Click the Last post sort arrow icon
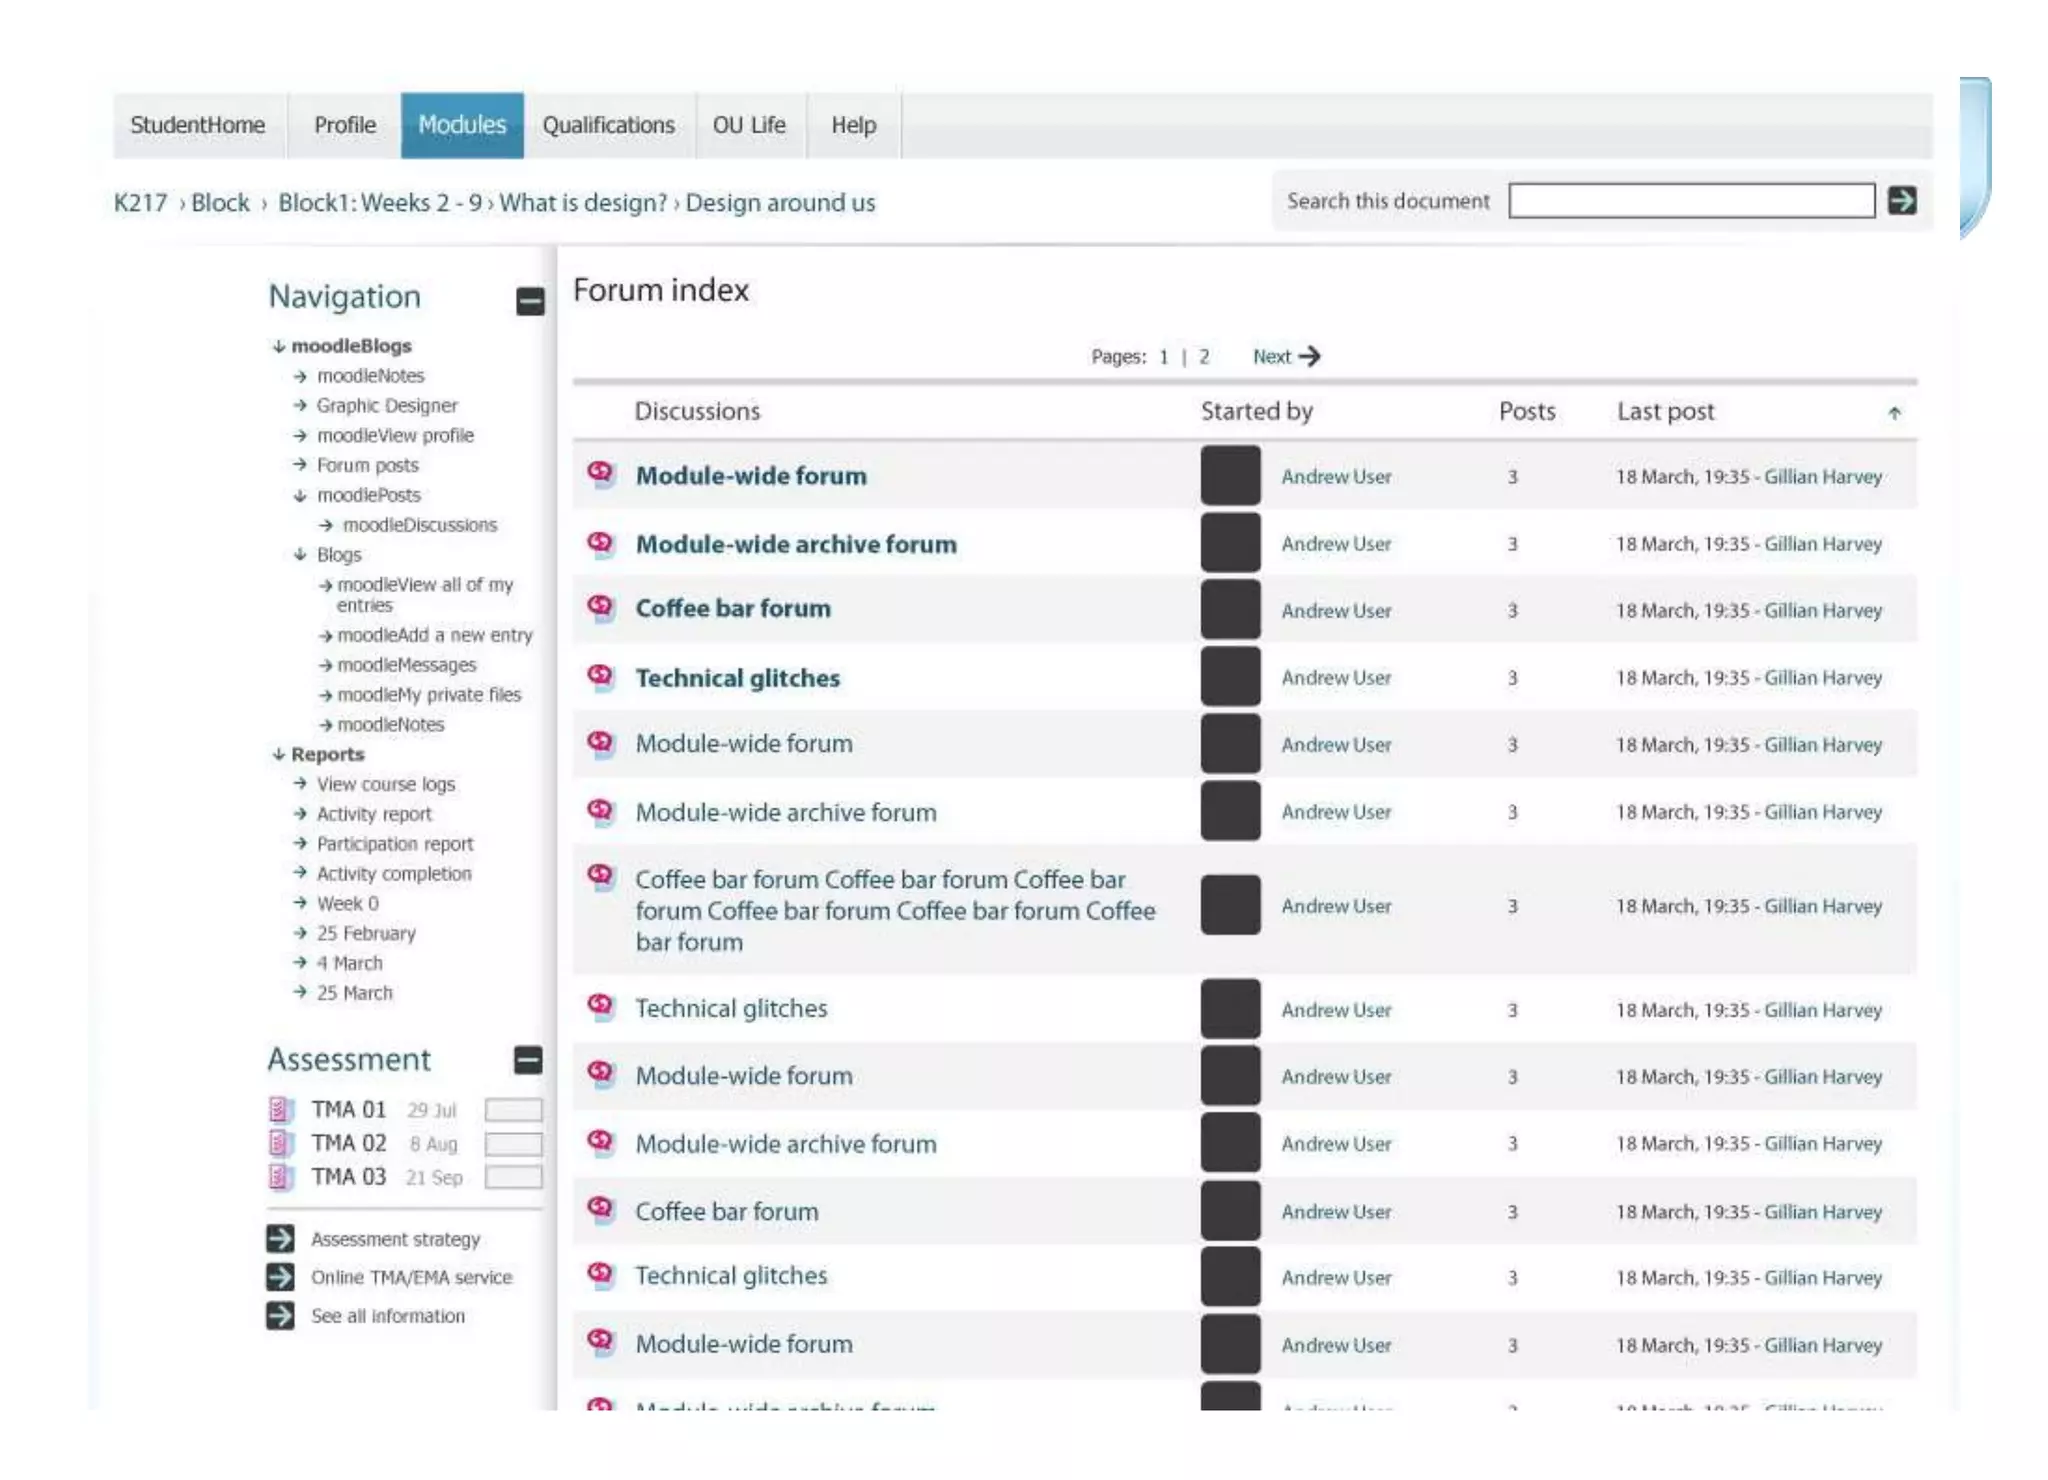Image resolution: width=2048 pixels, height=1480 pixels. pyautogui.click(x=1894, y=413)
